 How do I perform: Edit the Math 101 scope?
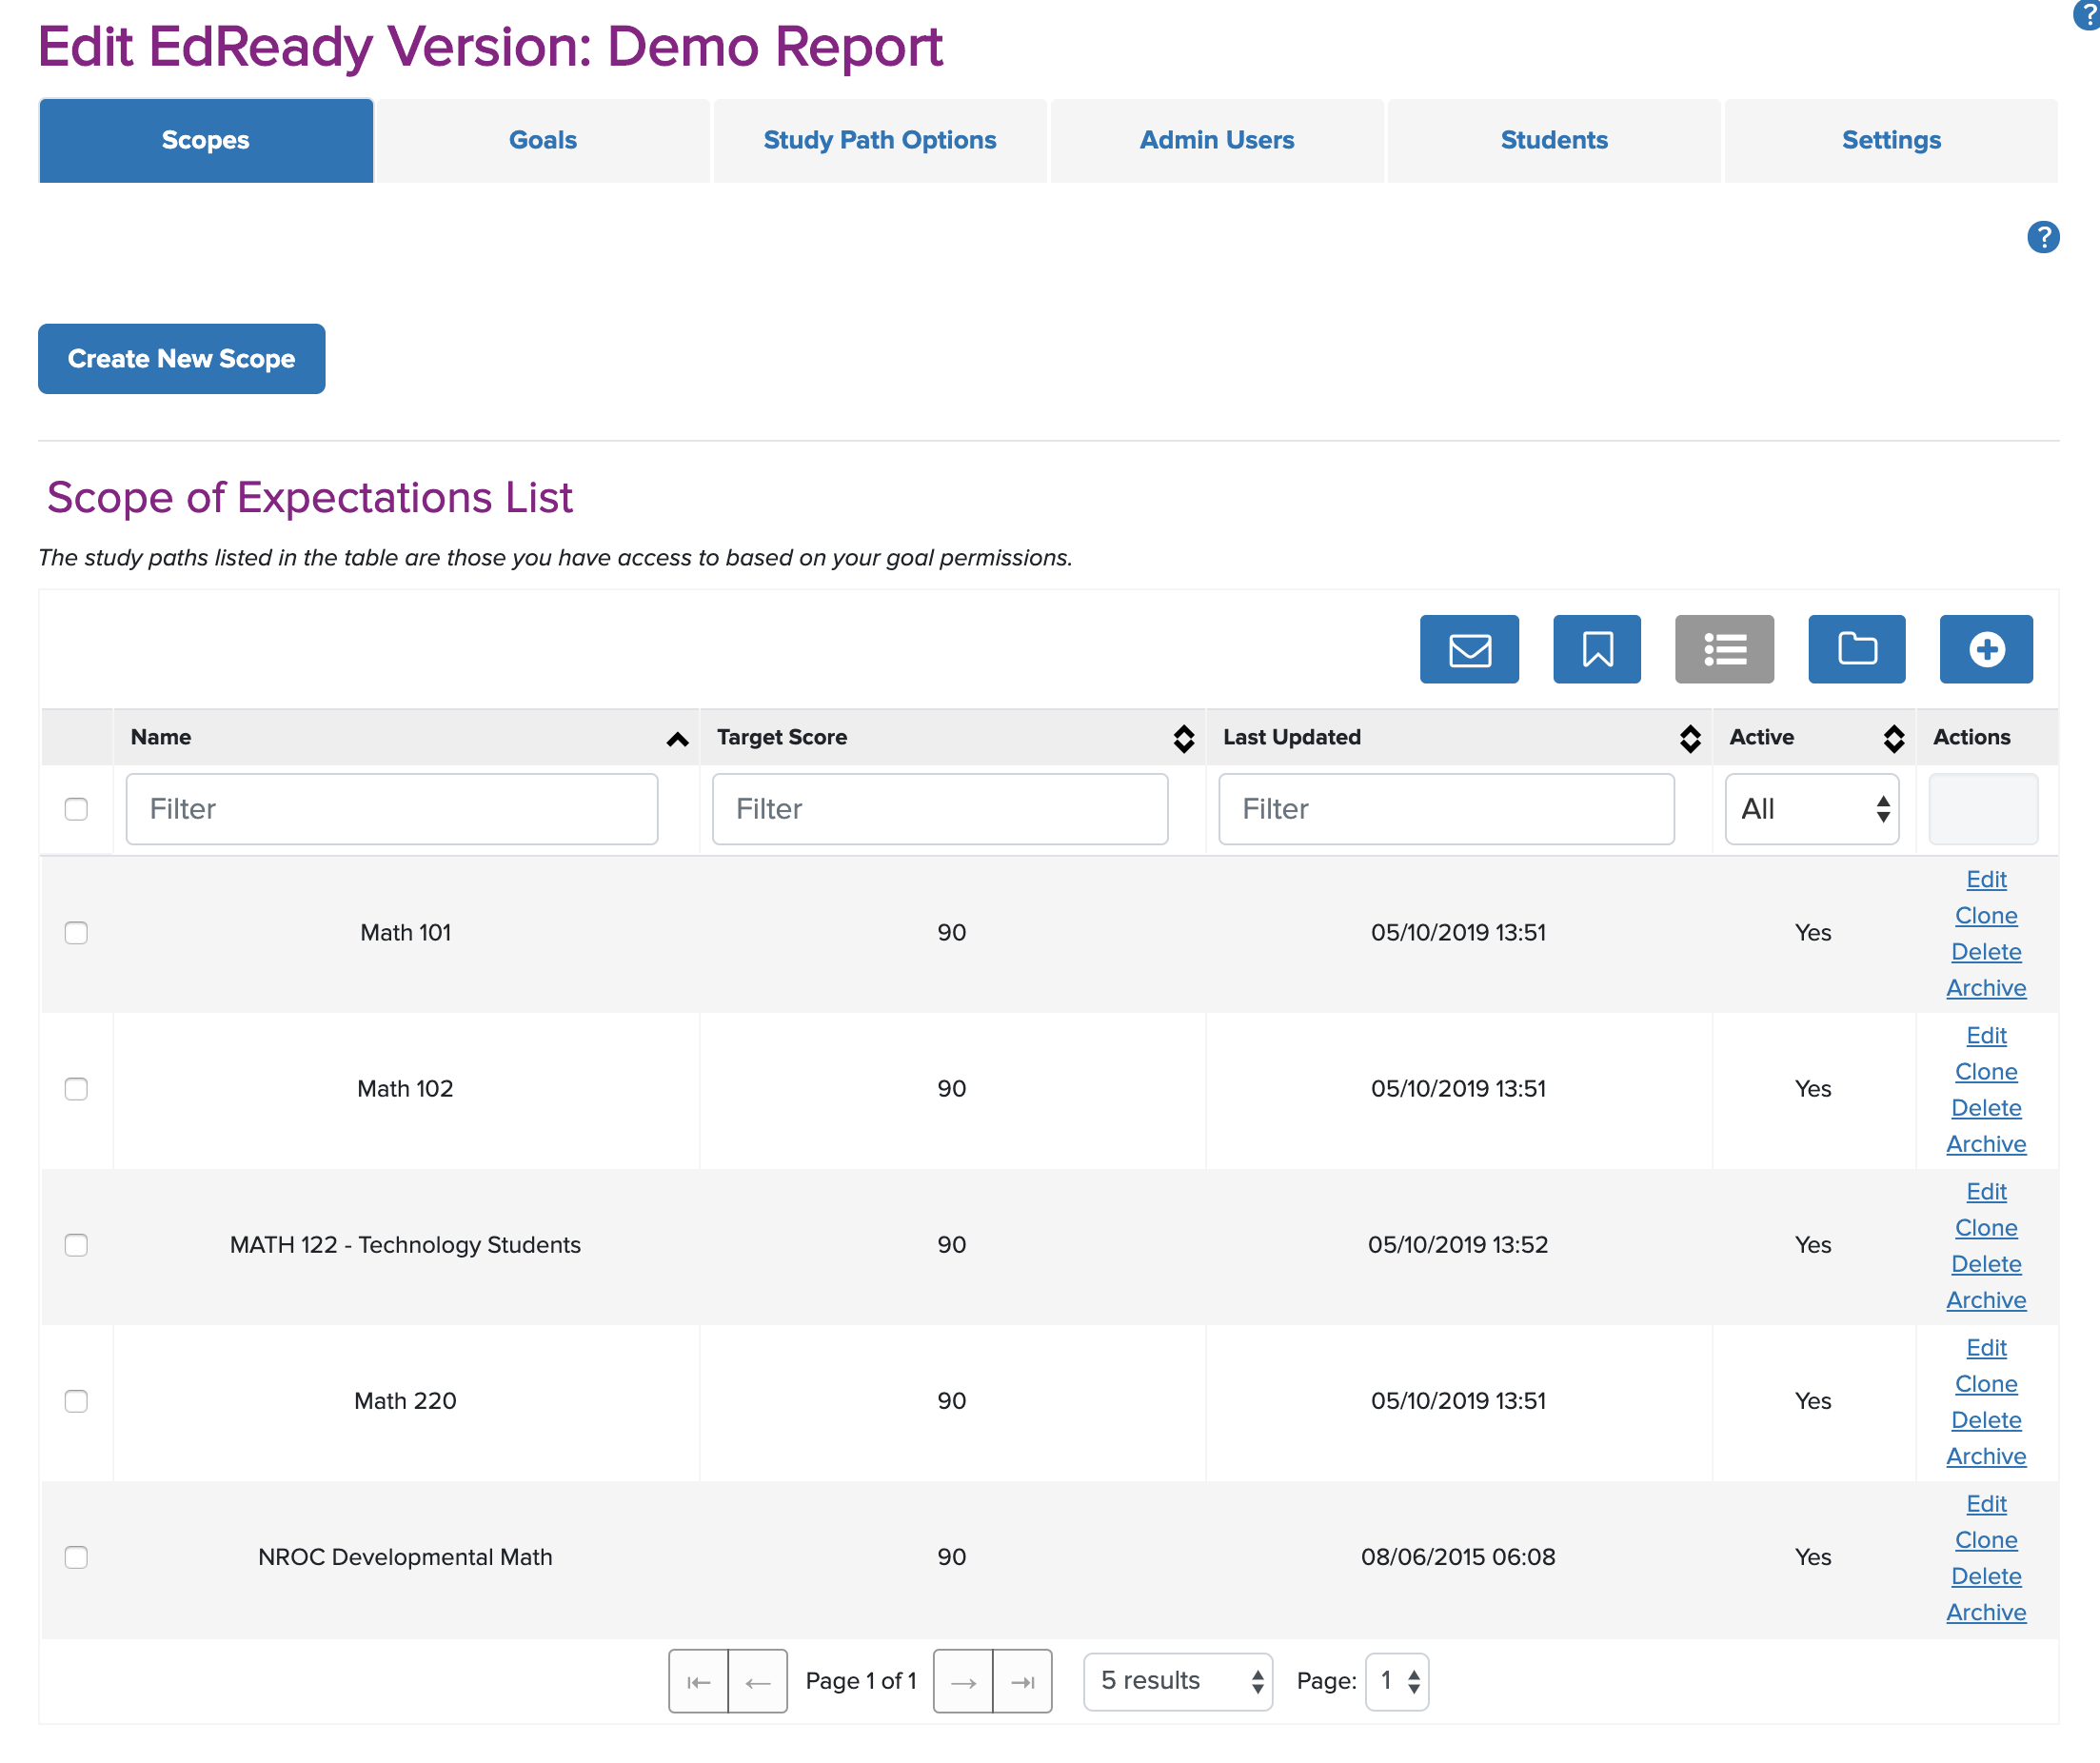[x=1986, y=879]
